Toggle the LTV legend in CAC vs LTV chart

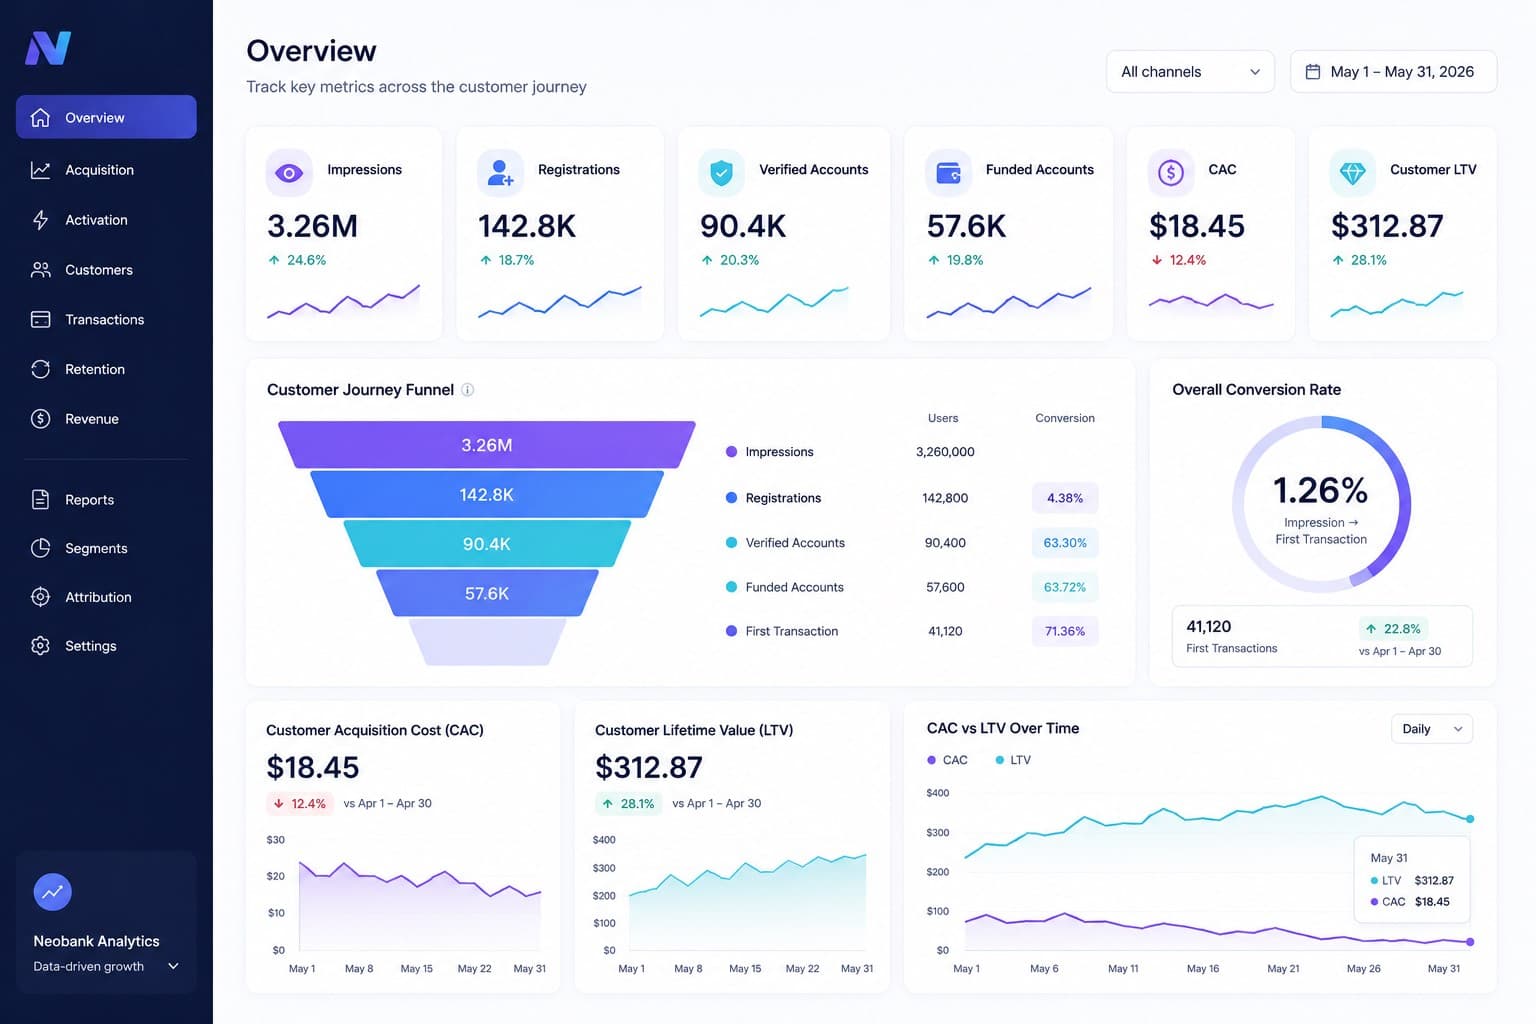[x=1013, y=760]
